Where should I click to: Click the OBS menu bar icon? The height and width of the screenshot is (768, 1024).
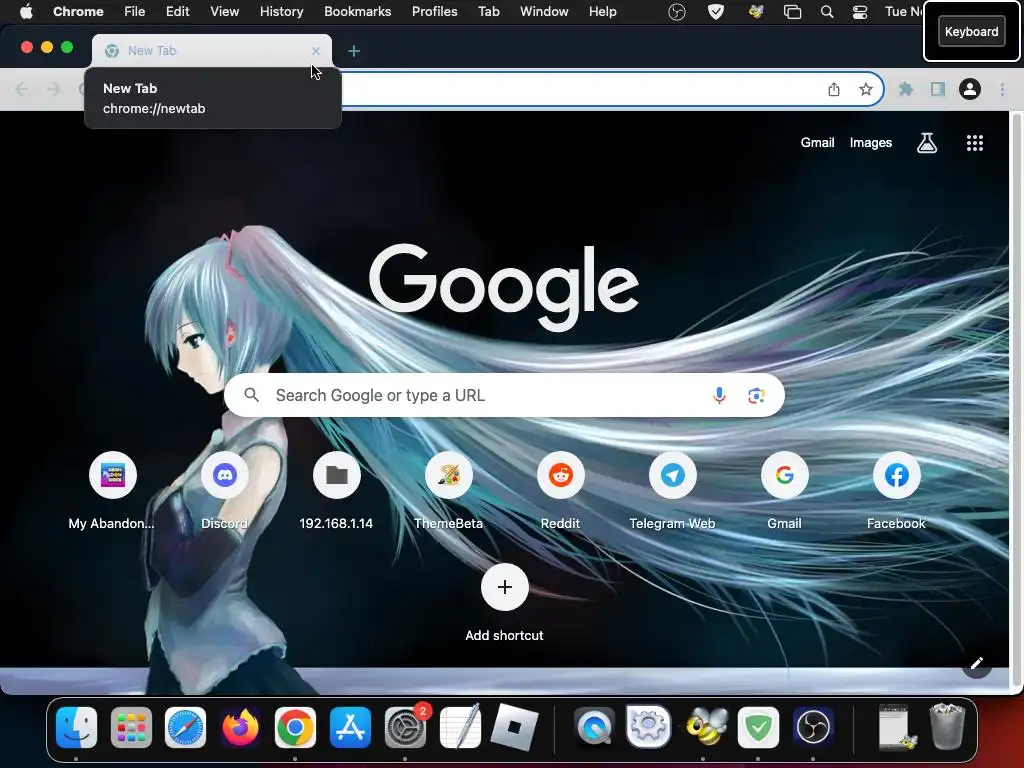tap(677, 12)
